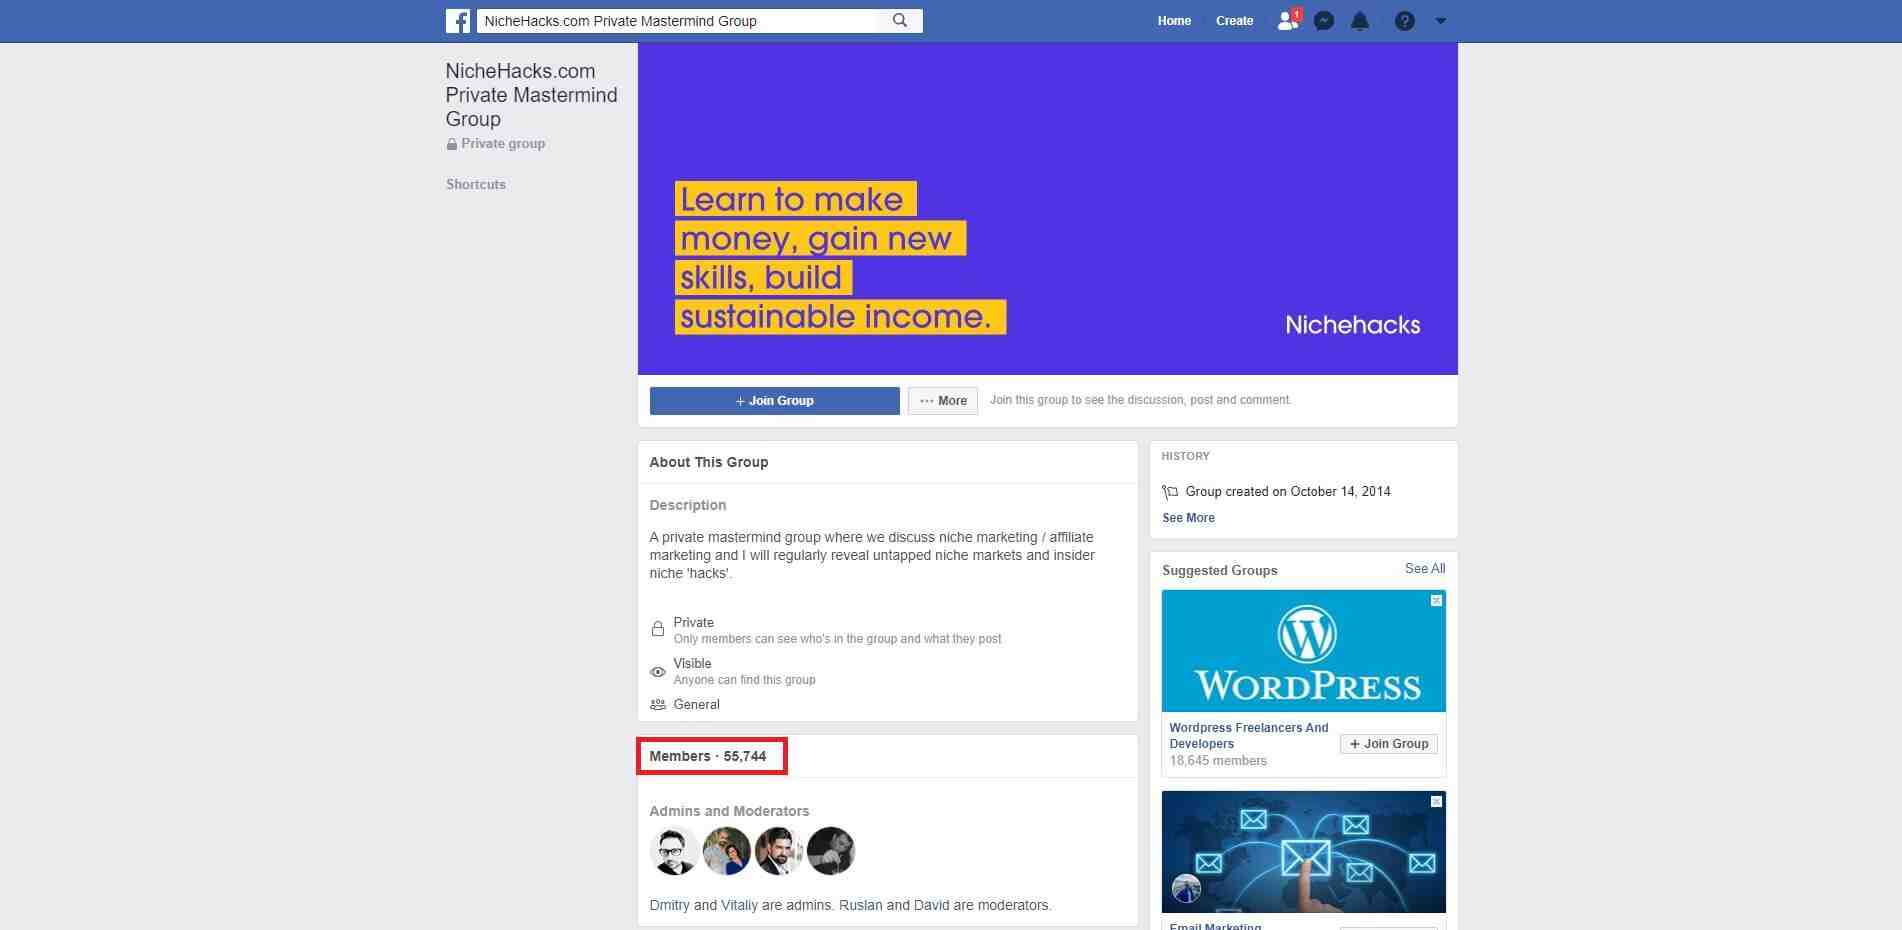Open Dmitry's profile link

pos(669,905)
